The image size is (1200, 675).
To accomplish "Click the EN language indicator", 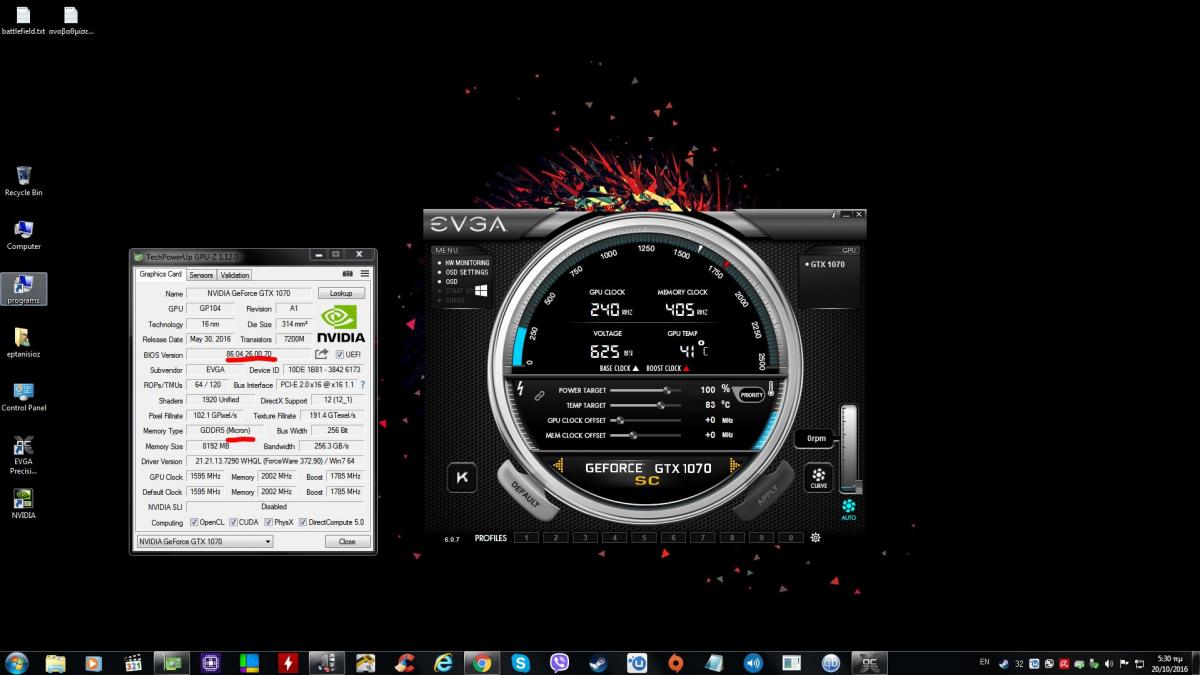I will tap(984, 662).
